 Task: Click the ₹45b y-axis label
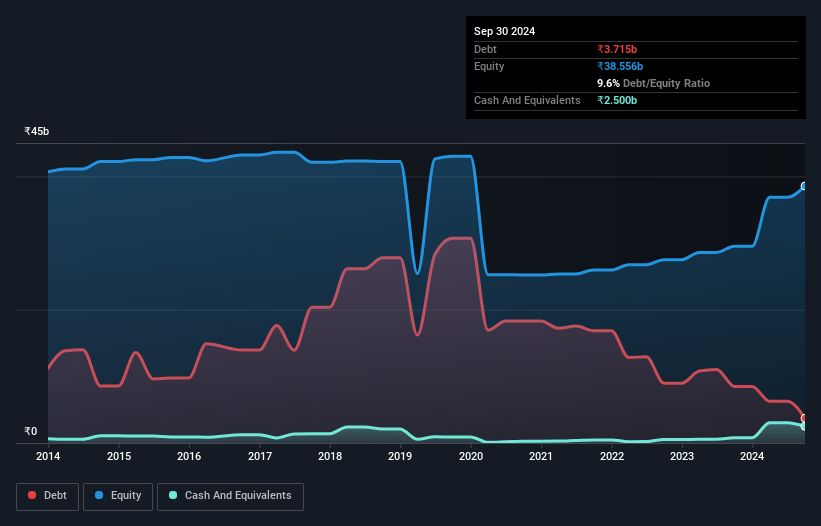(37, 131)
